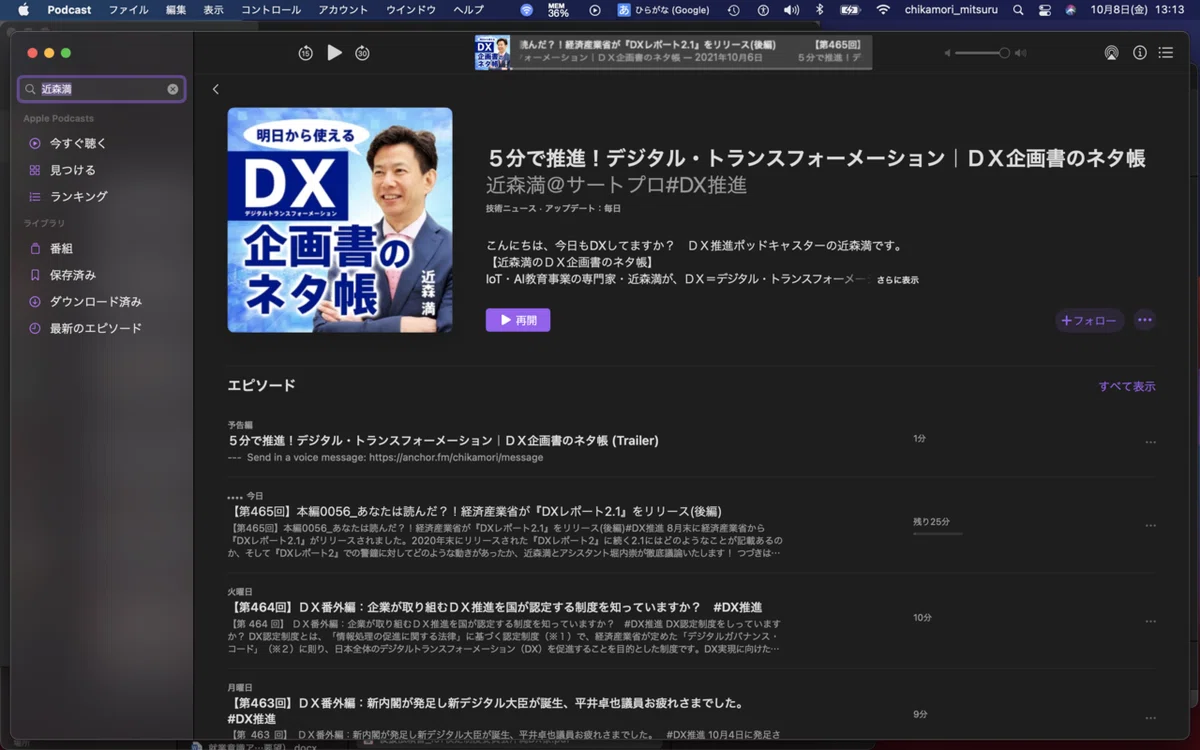Open the ヘルプ menu
The height and width of the screenshot is (750, 1200).
pos(469,10)
